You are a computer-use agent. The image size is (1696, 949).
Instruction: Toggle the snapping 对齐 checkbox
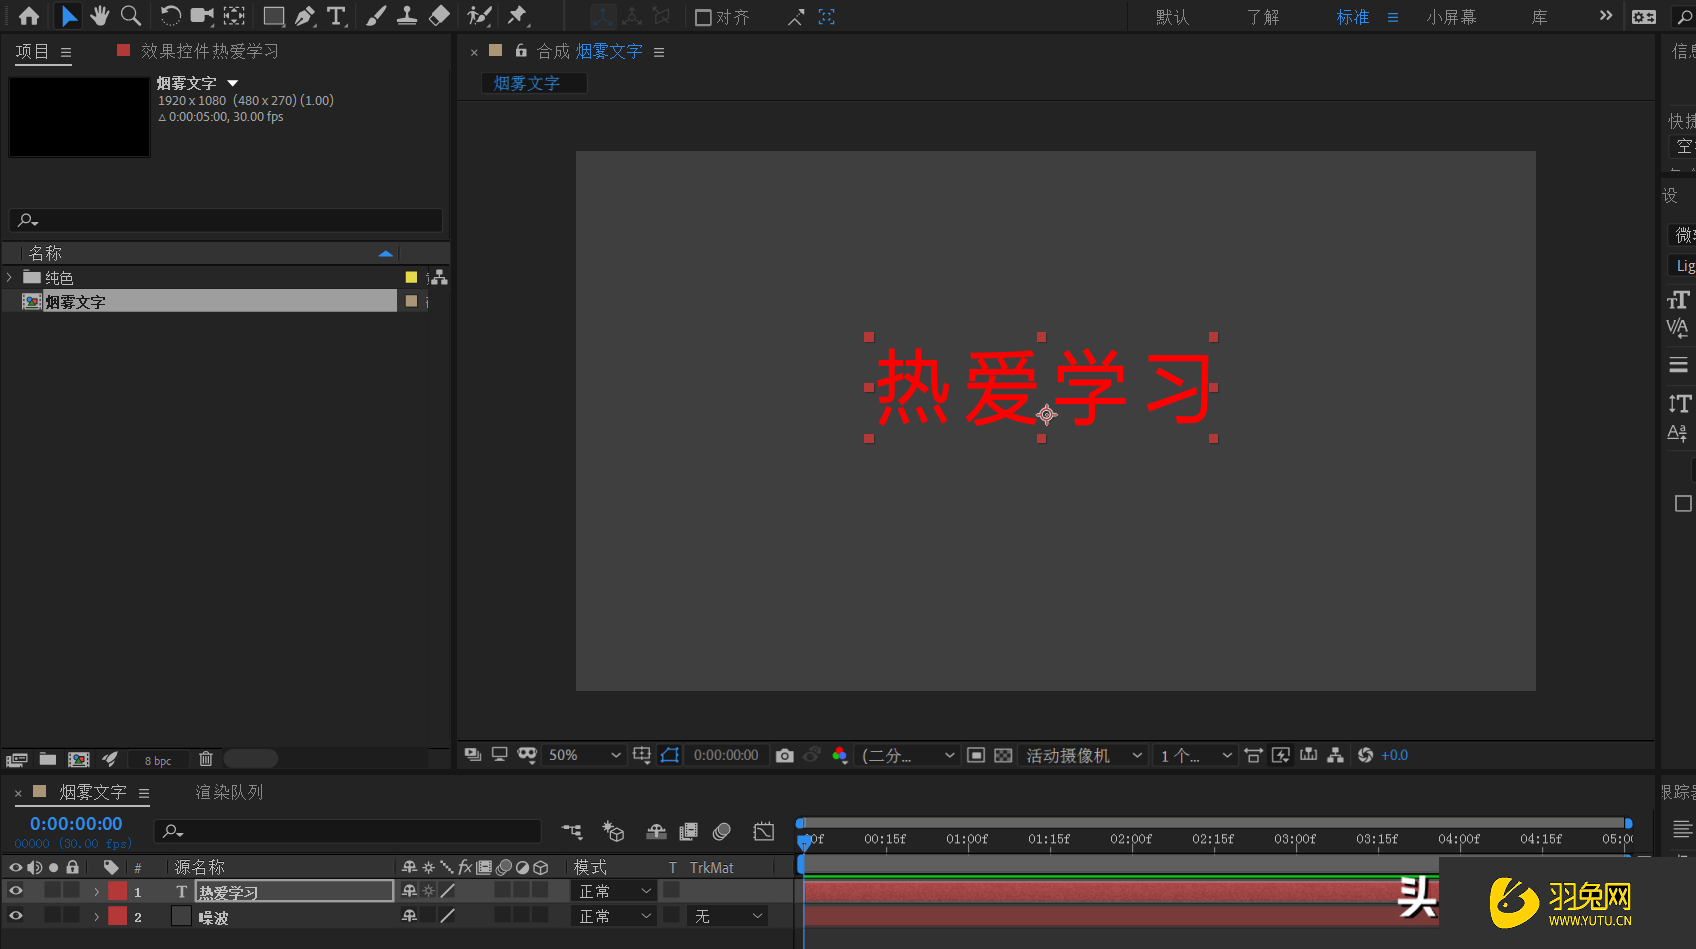point(703,17)
